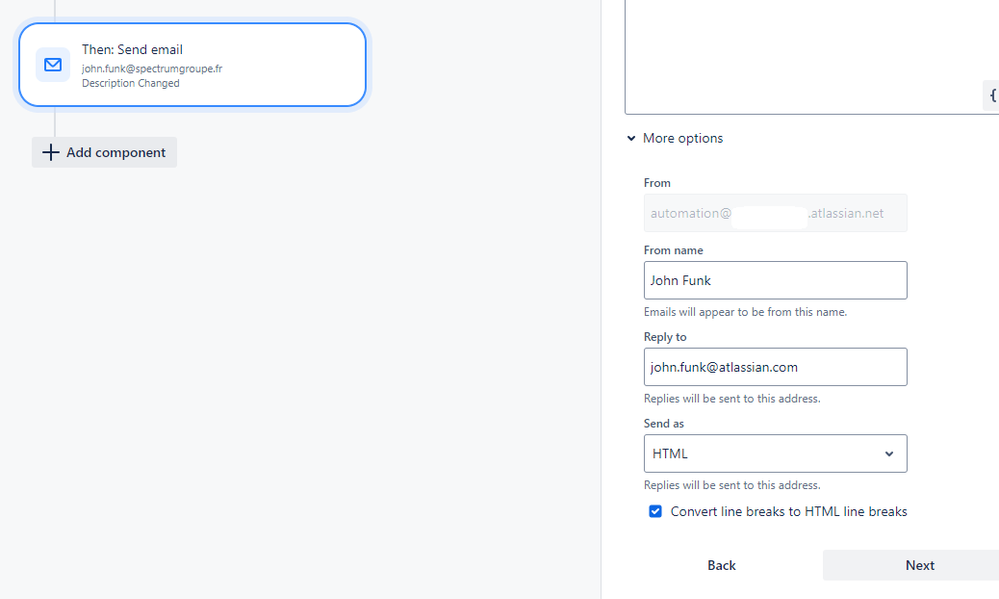This screenshot has height=599, width=999.
Task: Click the More options heading text
Action: coord(683,138)
